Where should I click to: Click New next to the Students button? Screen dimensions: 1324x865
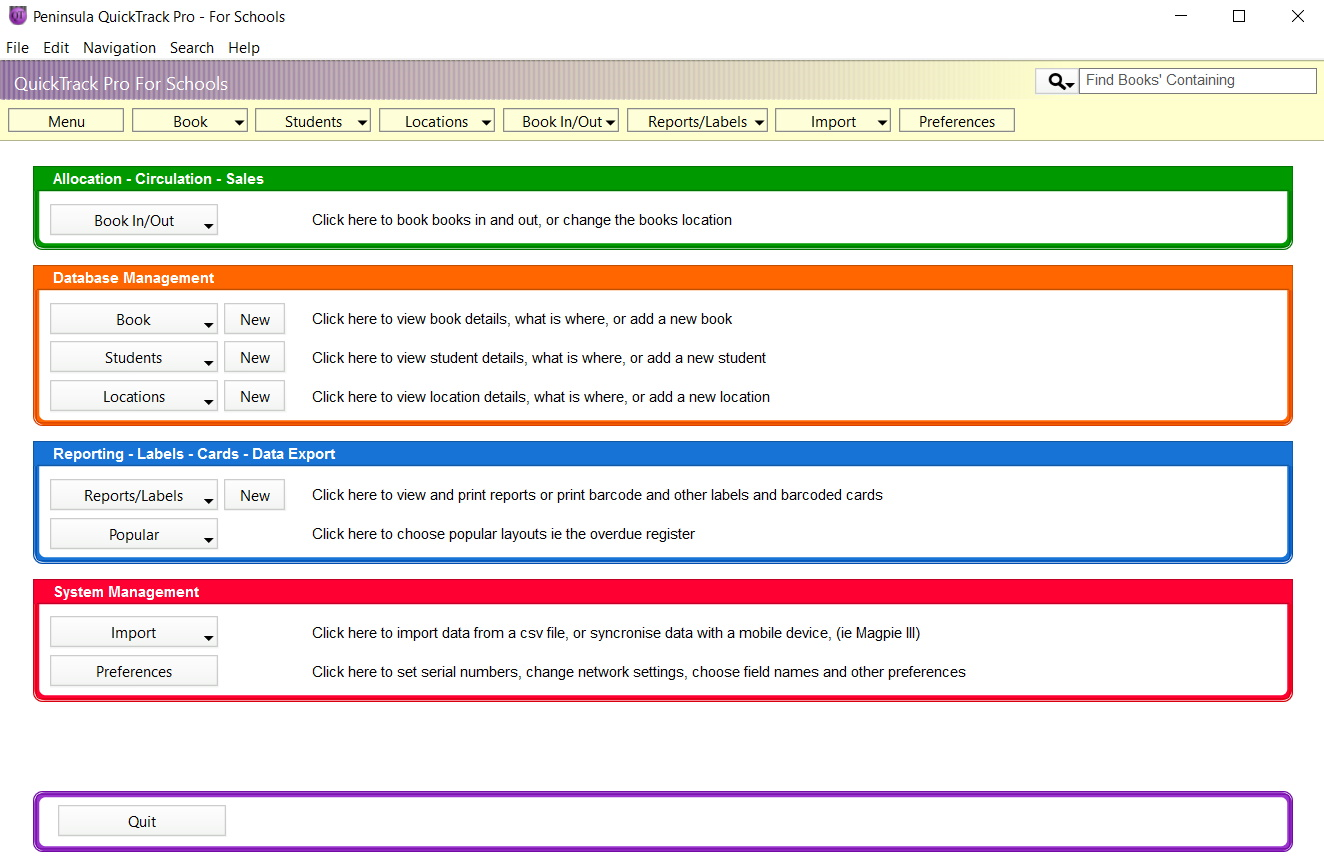pos(255,358)
